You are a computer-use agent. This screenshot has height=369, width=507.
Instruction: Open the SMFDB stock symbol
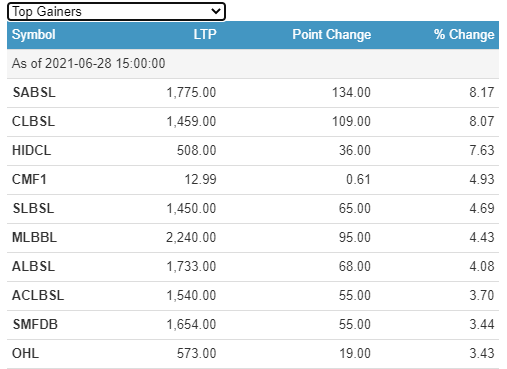click(x=35, y=324)
